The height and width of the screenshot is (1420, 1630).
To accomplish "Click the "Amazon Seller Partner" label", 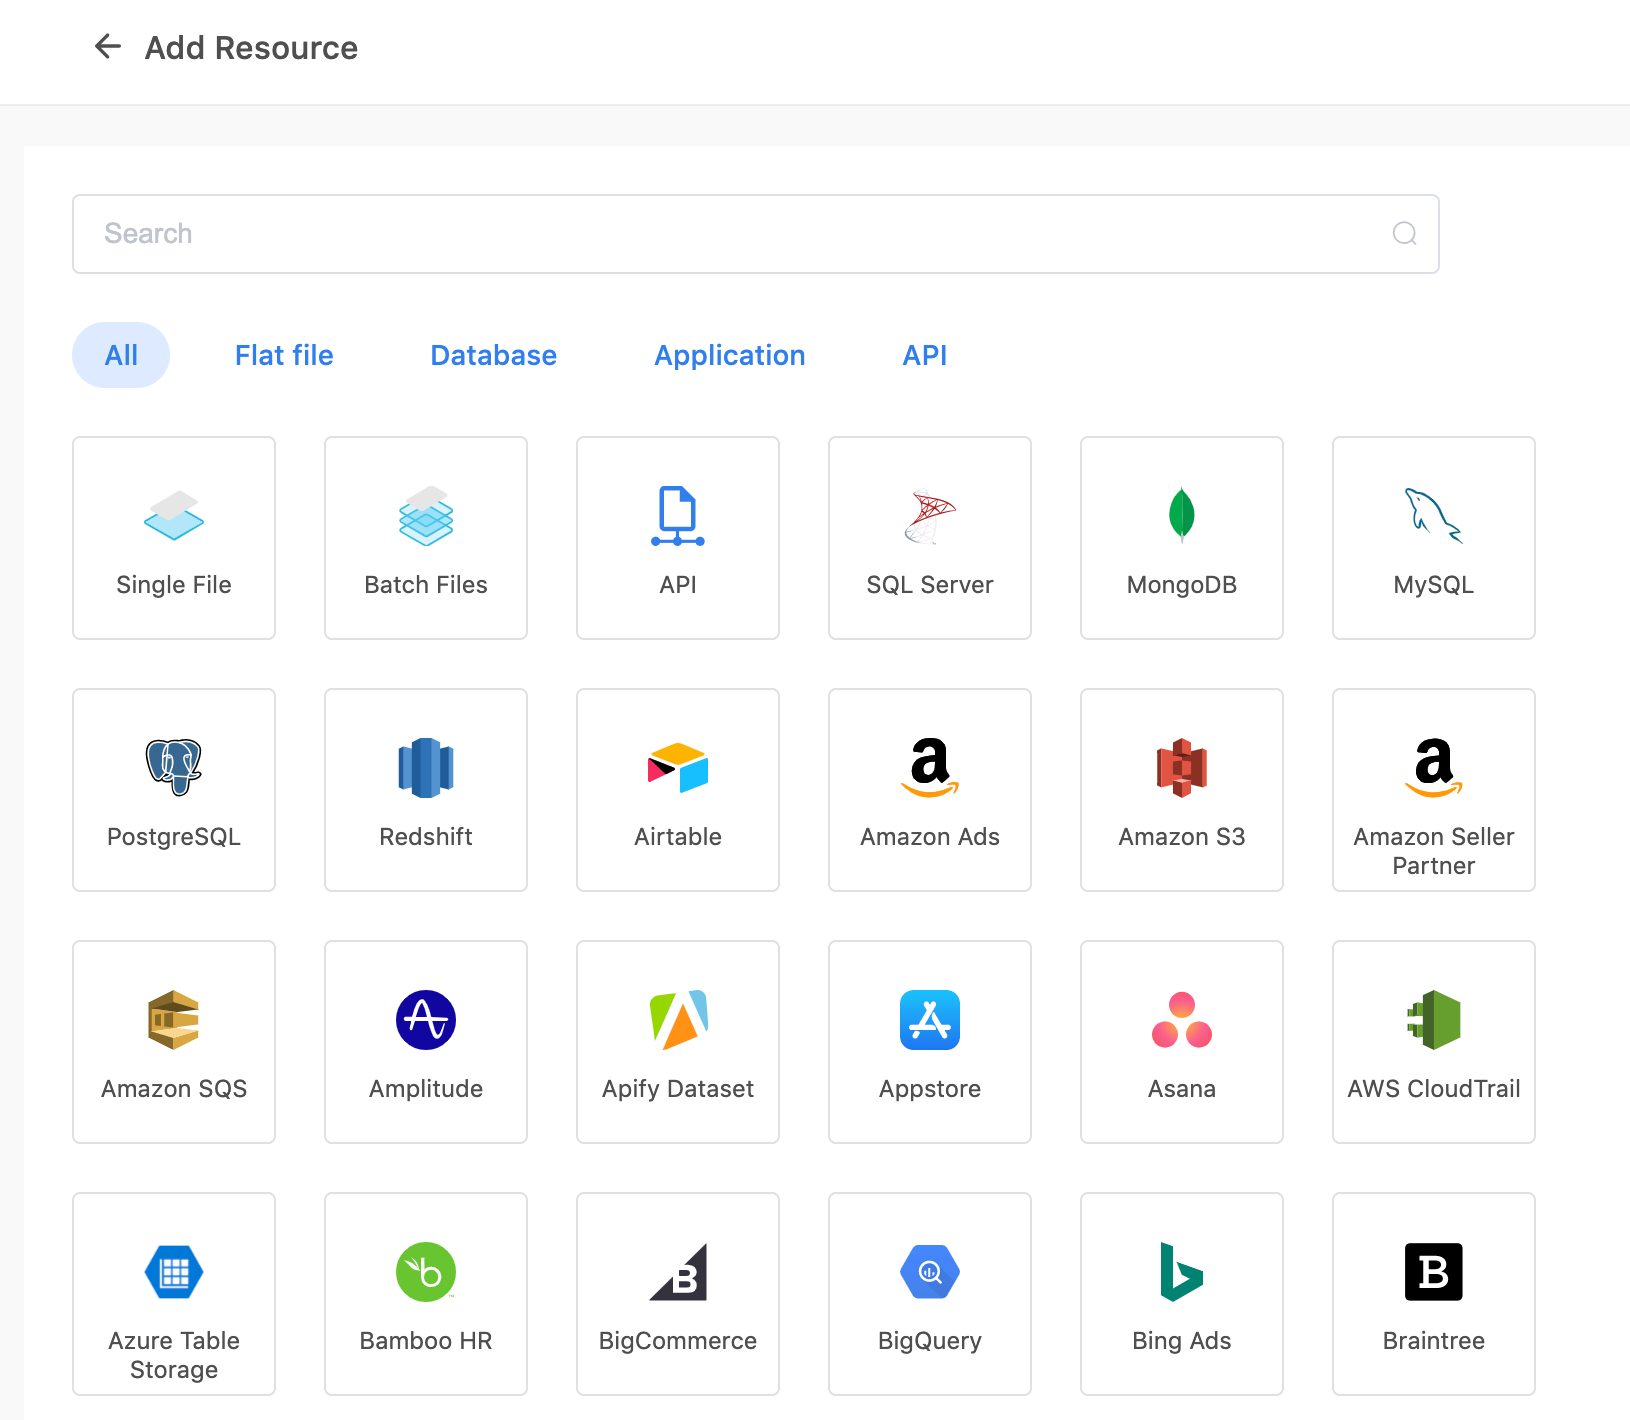I will point(1434,851).
